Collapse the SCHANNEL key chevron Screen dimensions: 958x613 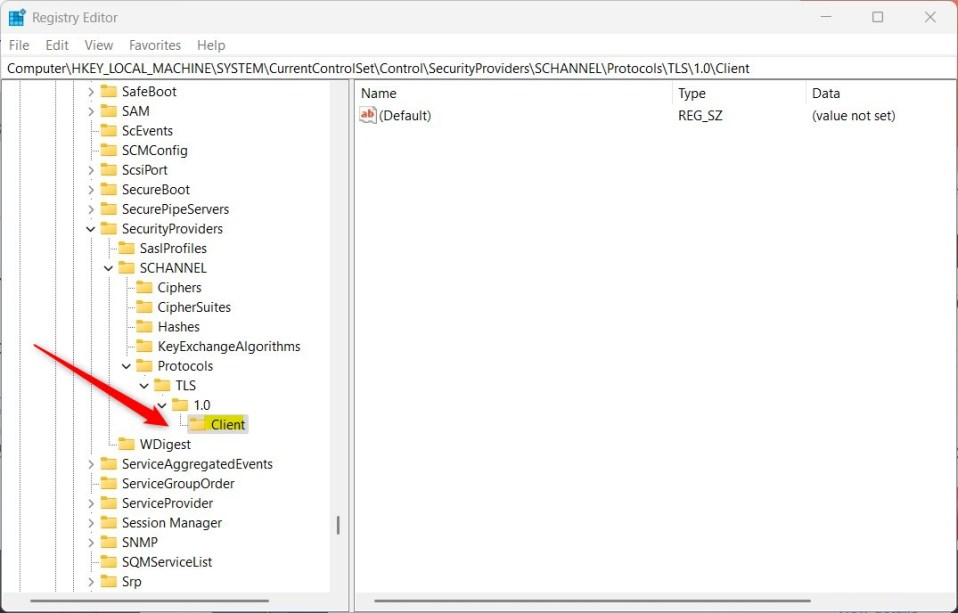pyautogui.click(x=108, y=267)
